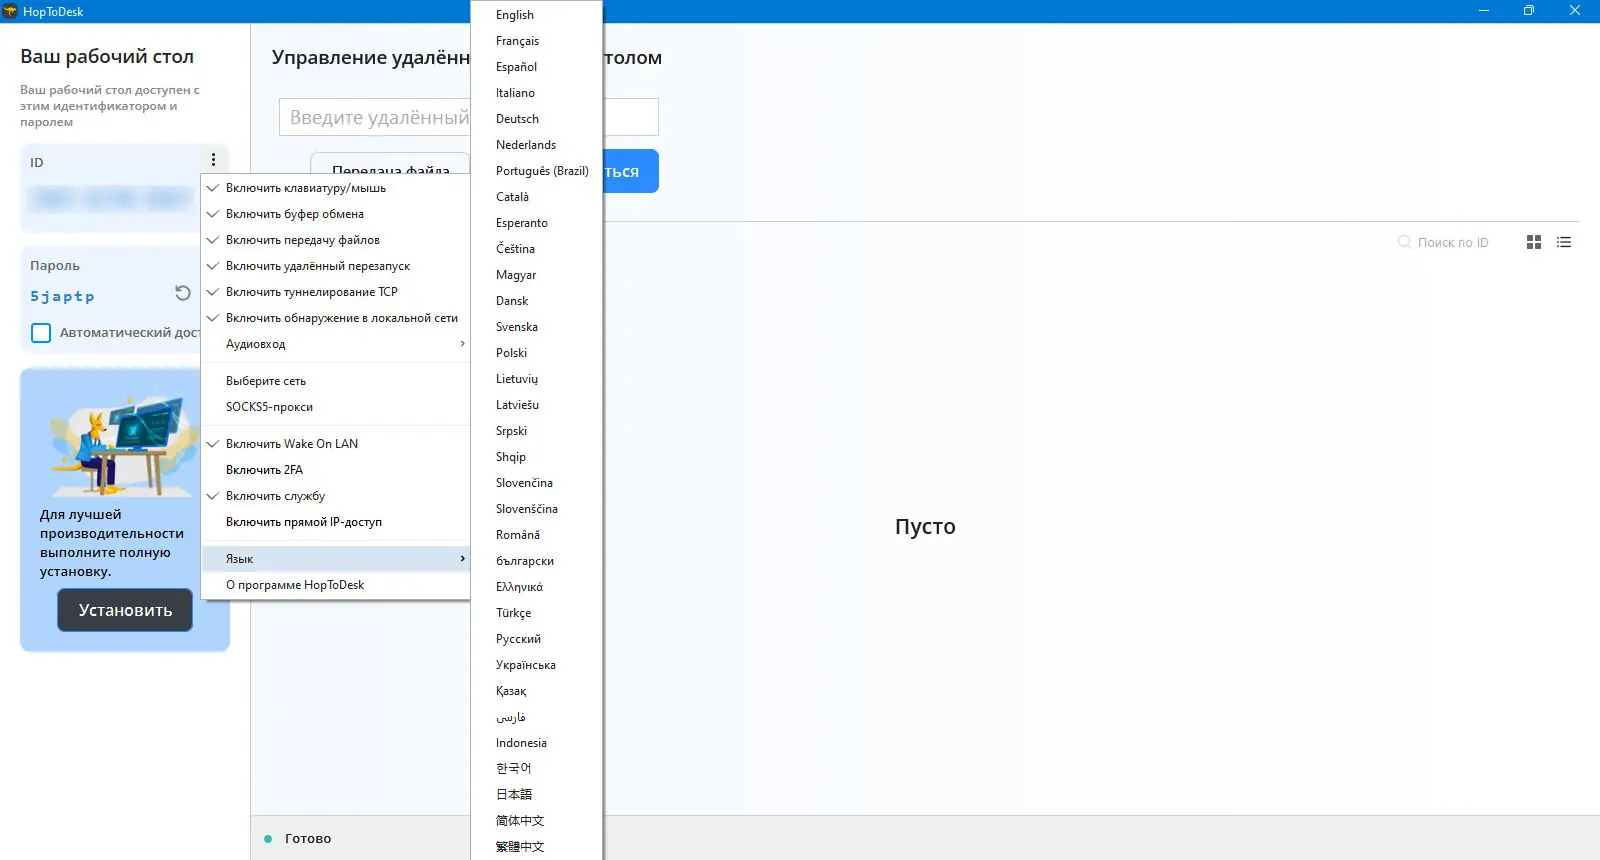Toggle Включить буфер обмена option
The image size is (1600, 860).
coord(336,214)
